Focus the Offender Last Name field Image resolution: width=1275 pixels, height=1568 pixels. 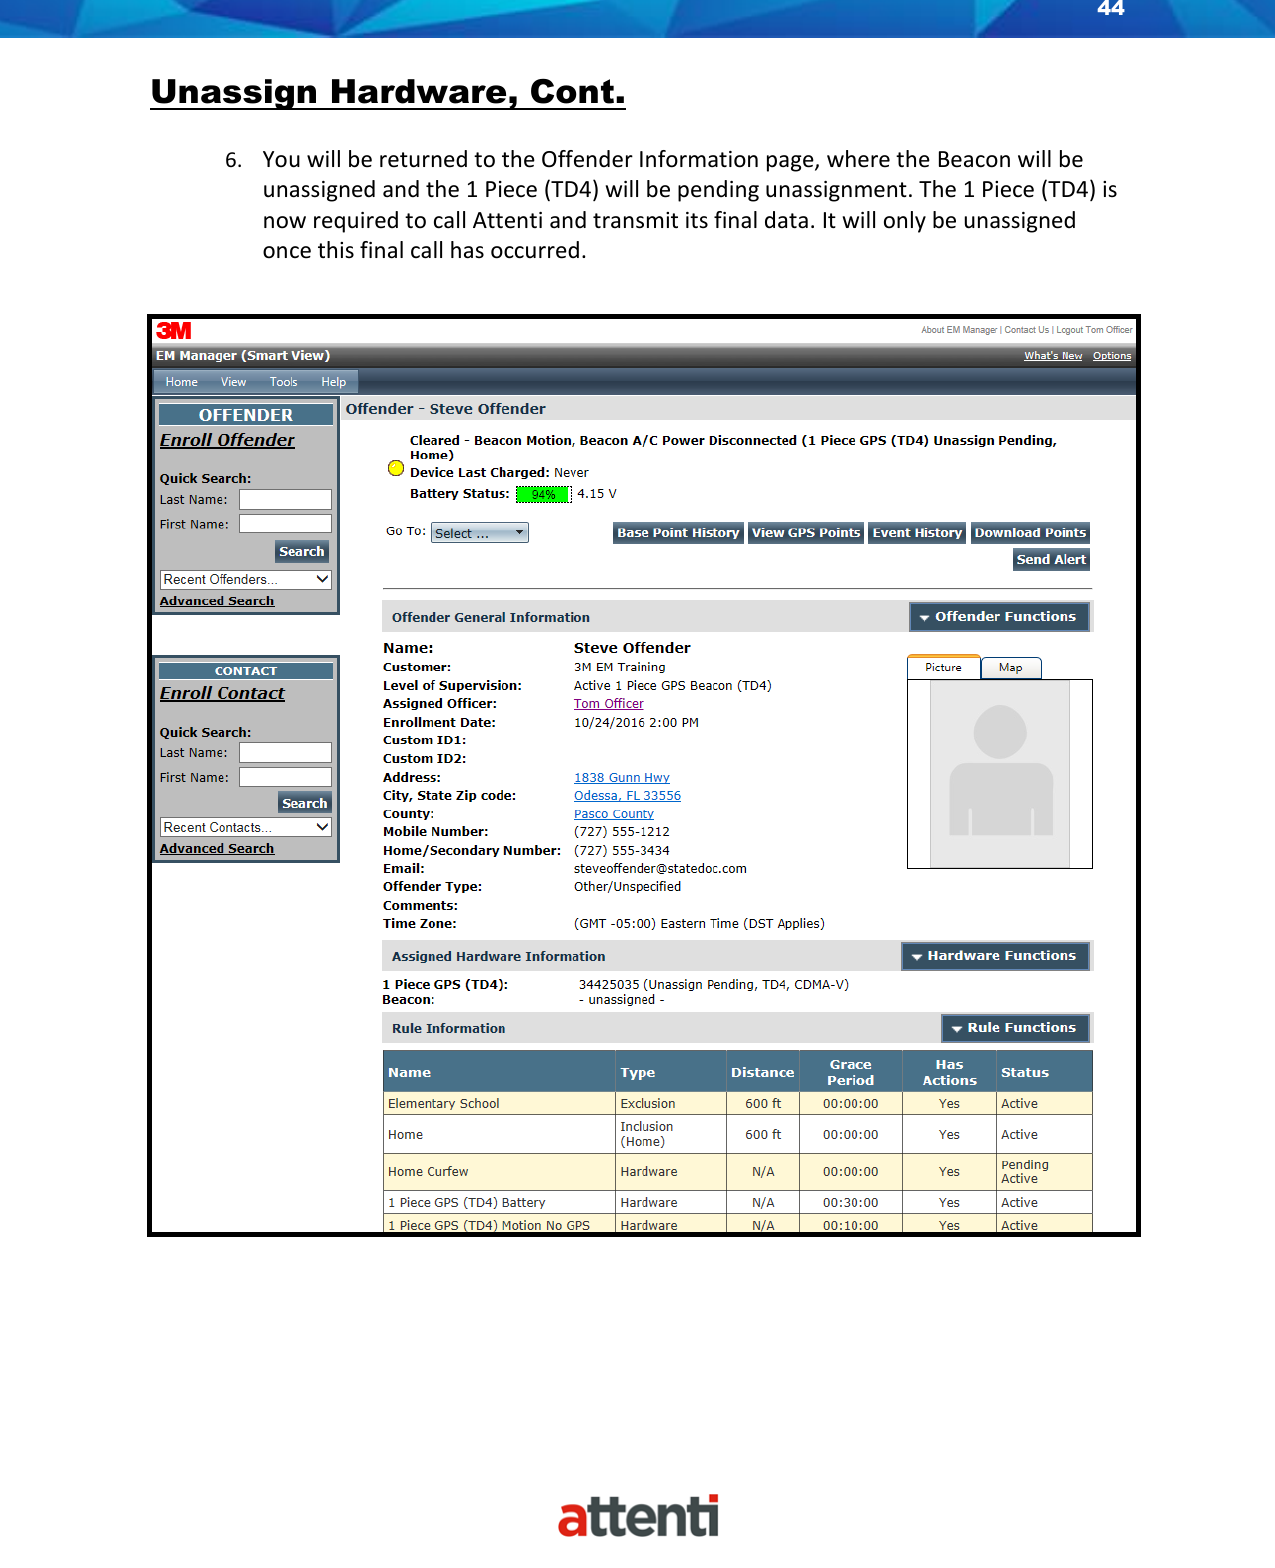(285, 499)
